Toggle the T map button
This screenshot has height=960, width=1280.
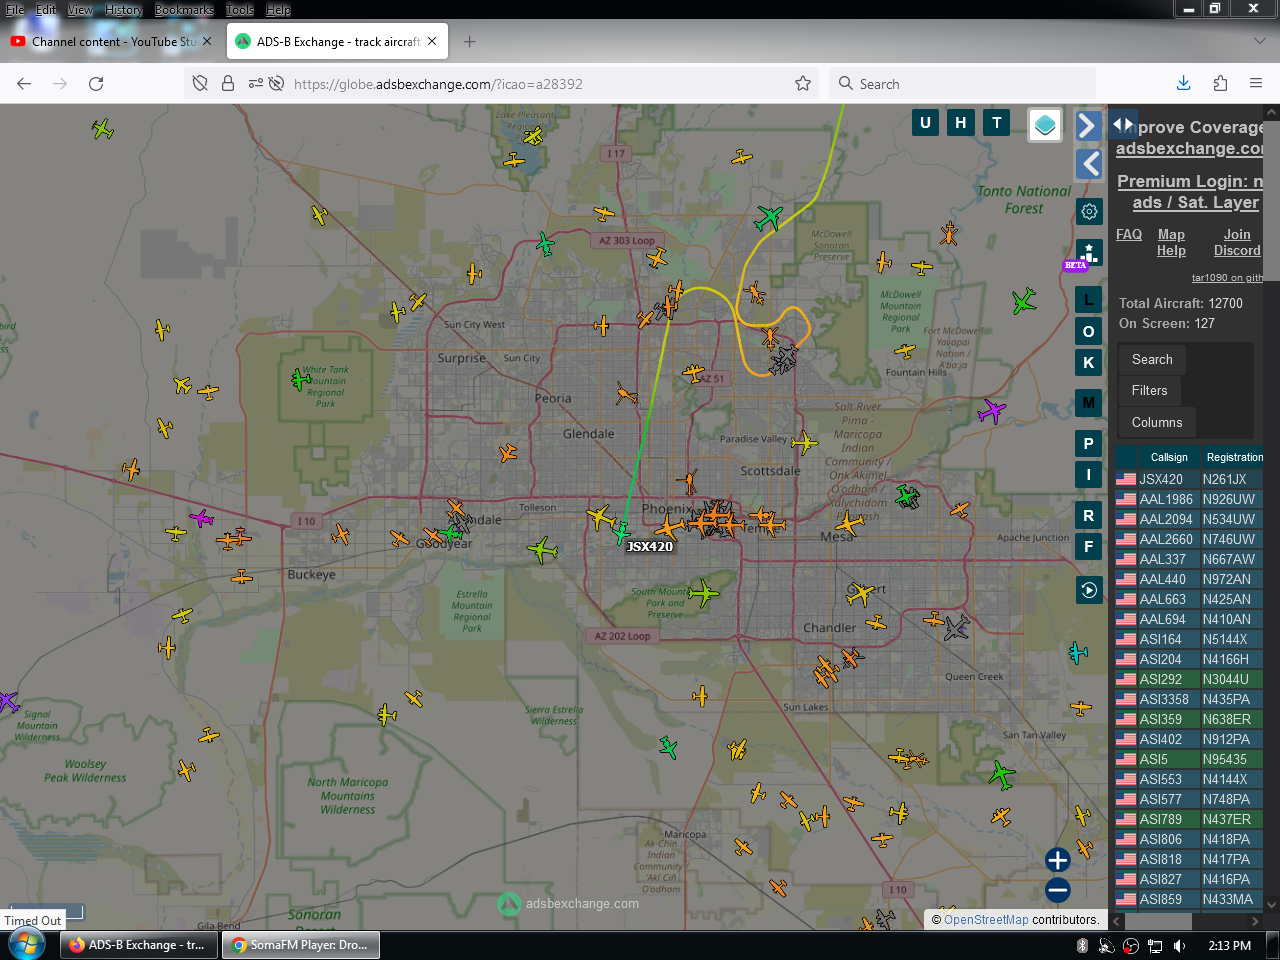click(996, 123)
